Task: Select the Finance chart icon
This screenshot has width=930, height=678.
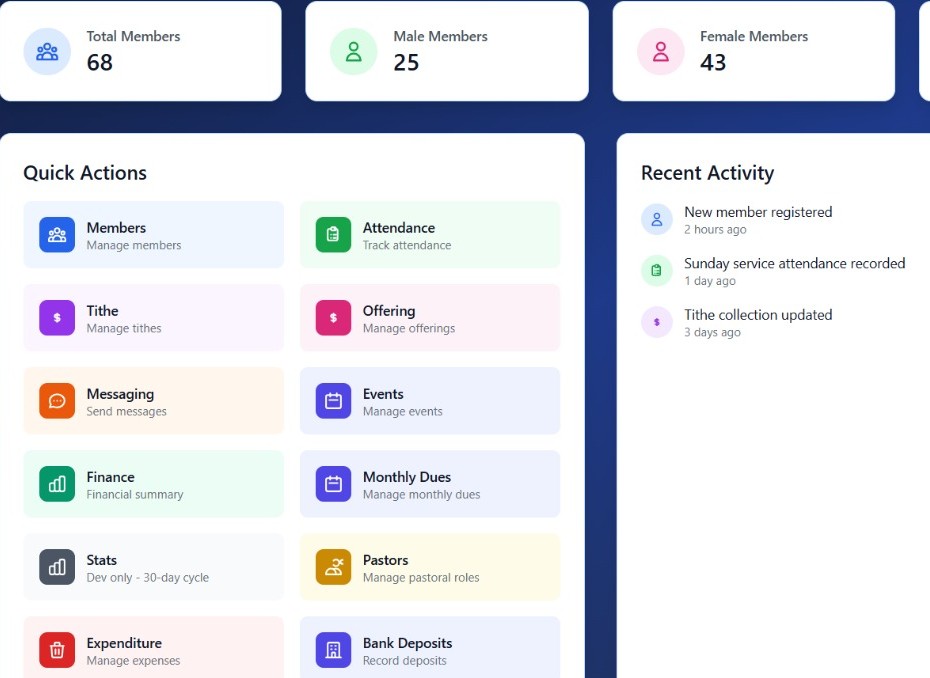Action: tap(57, 484)
